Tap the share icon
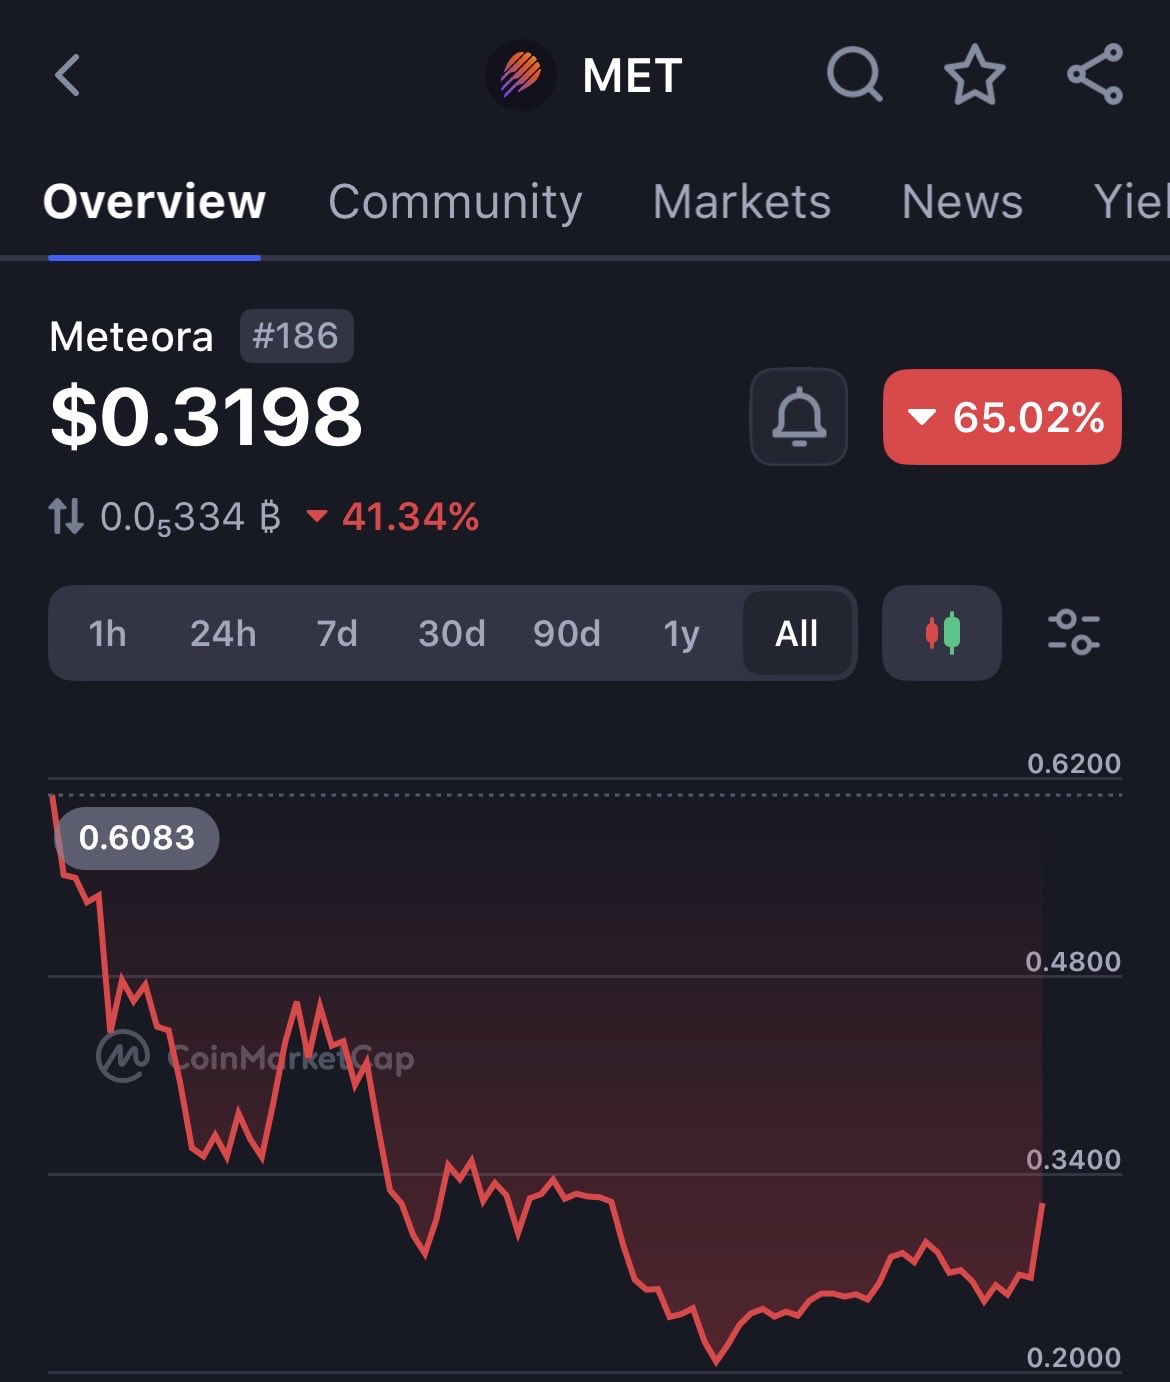 (x=1095, y=75)
